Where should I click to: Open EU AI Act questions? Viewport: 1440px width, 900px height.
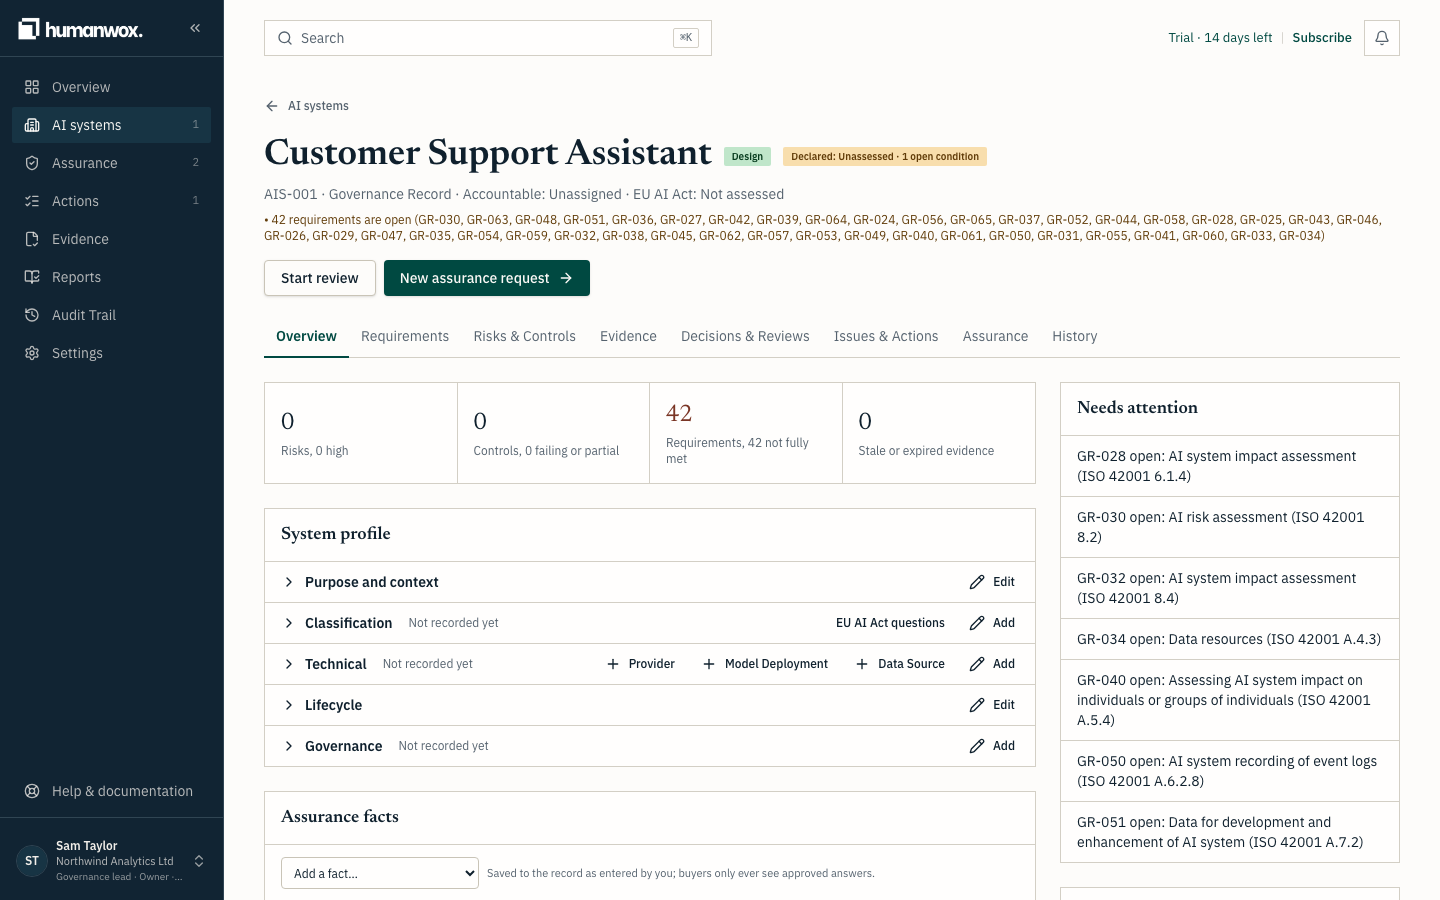click(x=890, y=623)
